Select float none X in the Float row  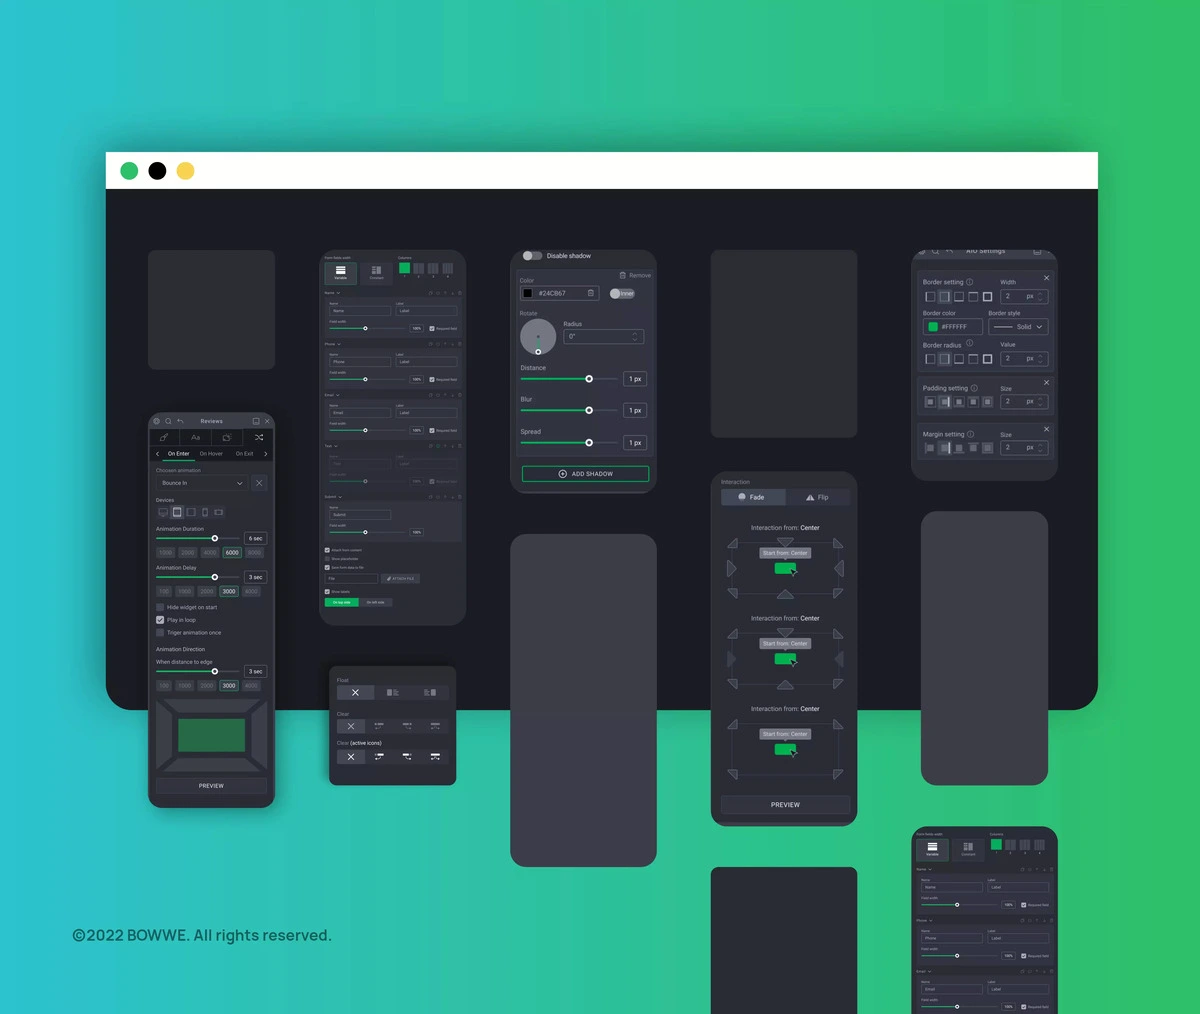pyautogui.click(x=355, y=692)
